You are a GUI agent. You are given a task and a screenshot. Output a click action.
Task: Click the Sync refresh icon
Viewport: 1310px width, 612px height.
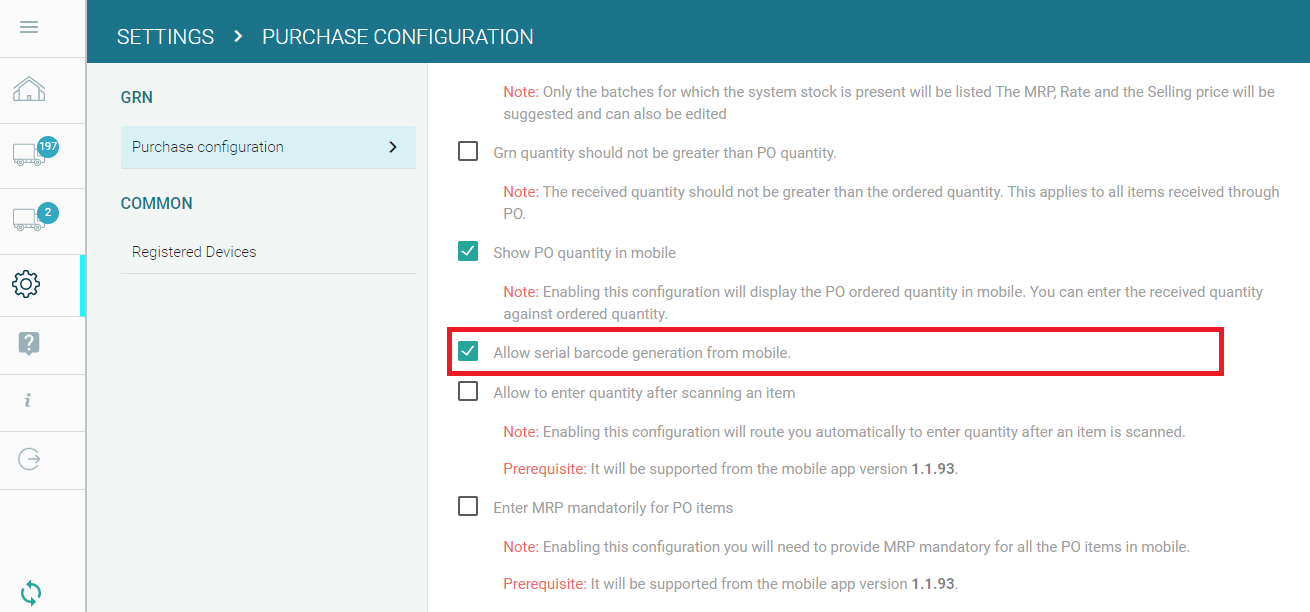31,592
